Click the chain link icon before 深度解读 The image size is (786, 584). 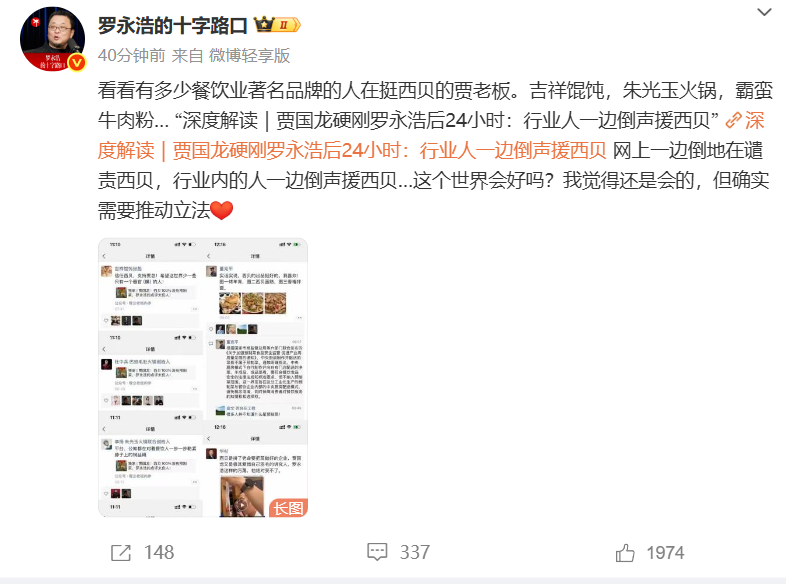pyautogui.click(x=733, y=120)
